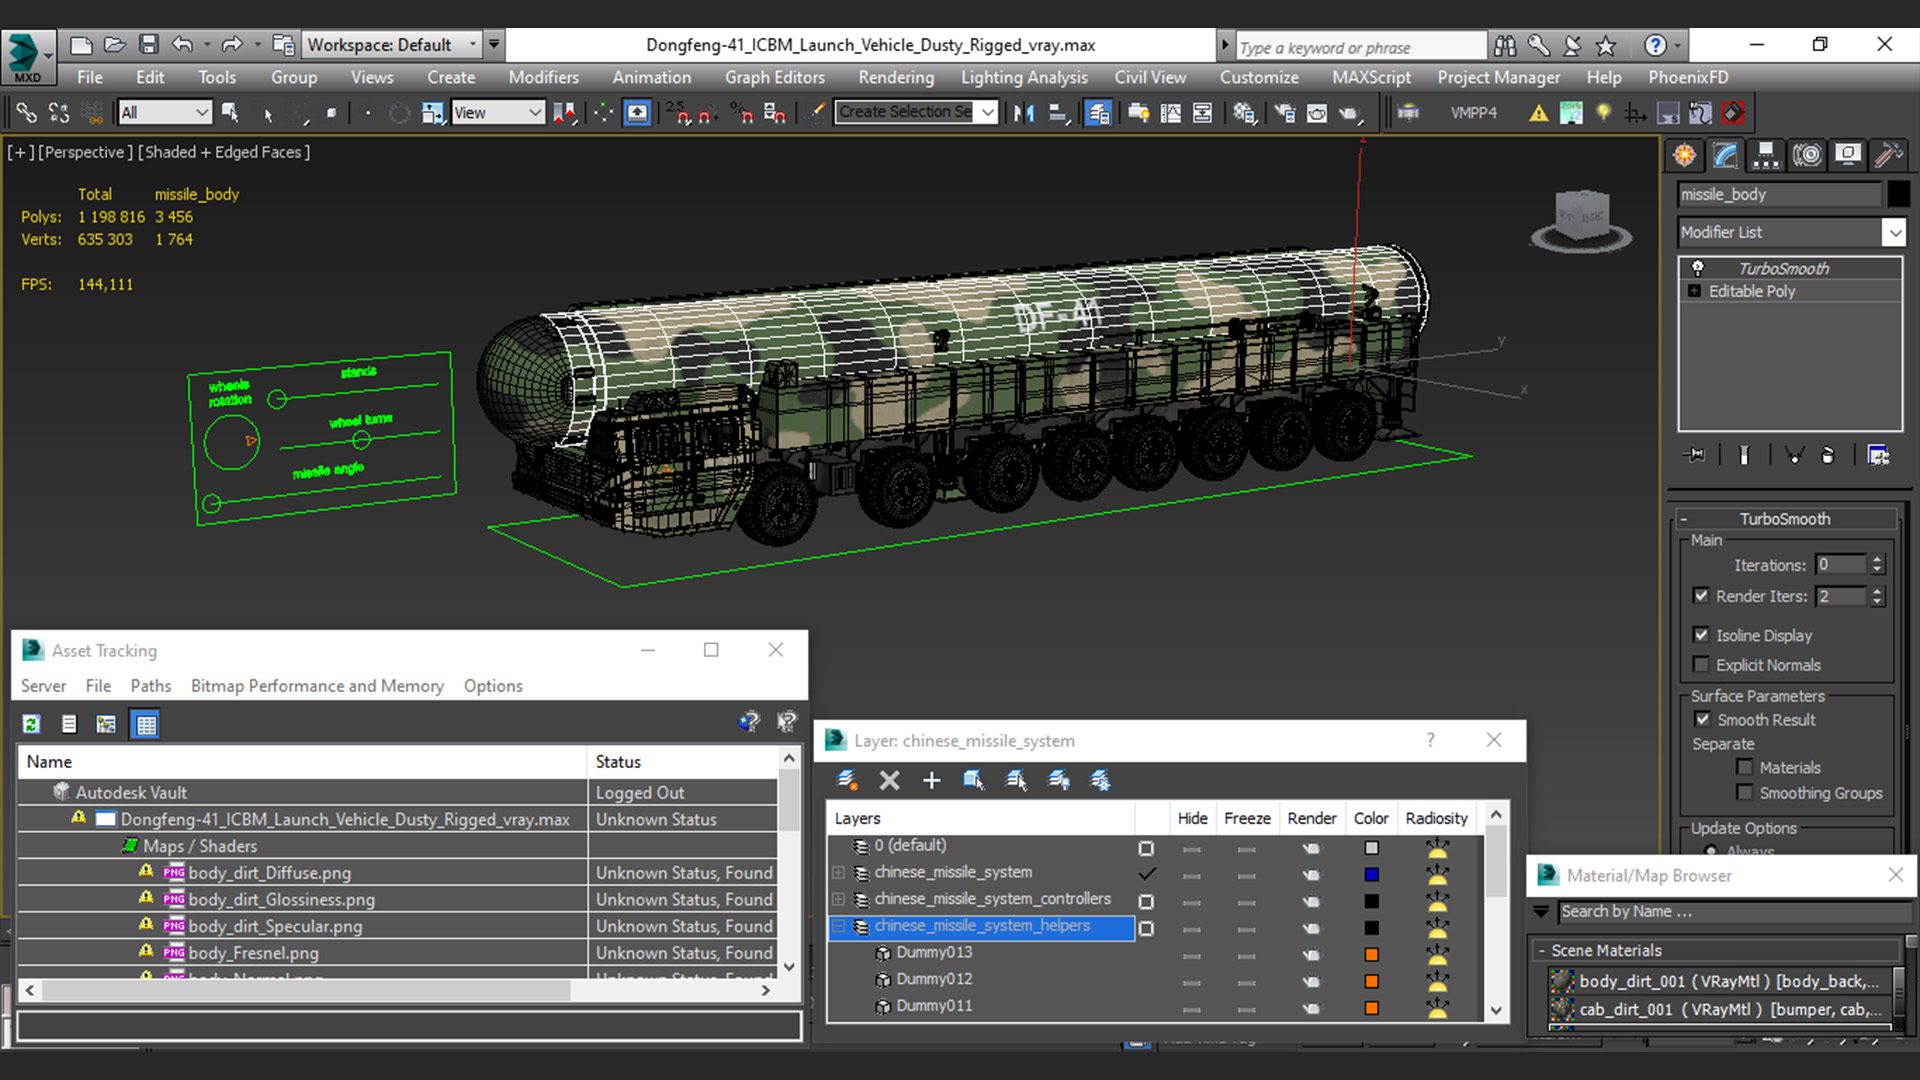Click the Status column header in Asset Tracking
1920x1080 pixels.
coord(683,762)
